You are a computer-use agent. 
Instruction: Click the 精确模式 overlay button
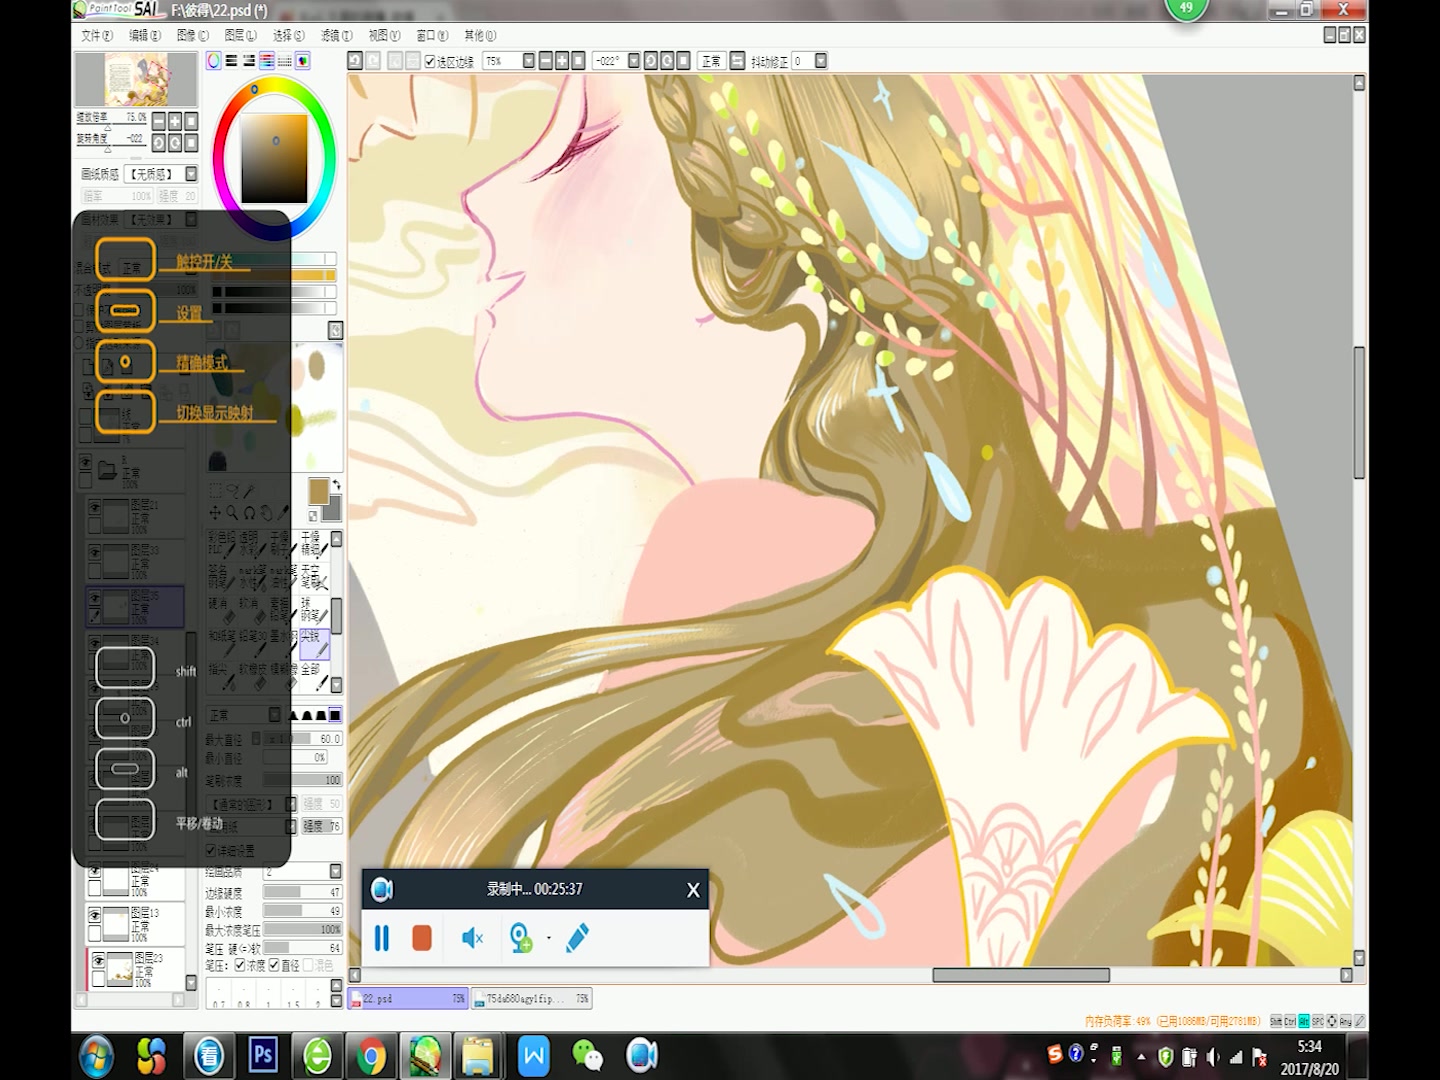[x=126, y=362]
